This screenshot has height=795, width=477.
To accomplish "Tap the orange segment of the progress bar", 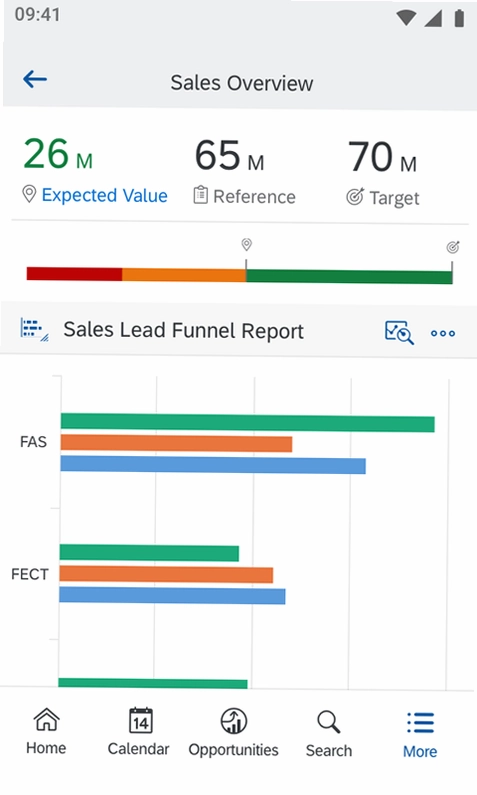I will tap(184, 275).
